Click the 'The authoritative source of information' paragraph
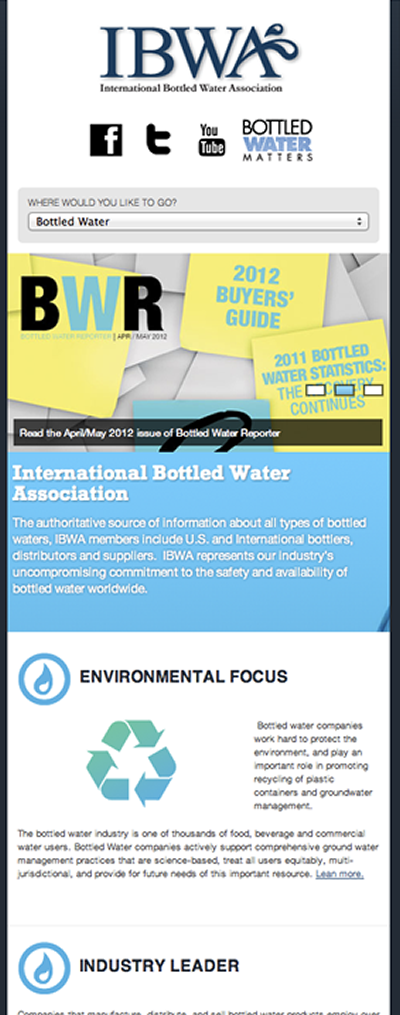This screenshot has height=1015, width=400. click(x=190, y=555)
